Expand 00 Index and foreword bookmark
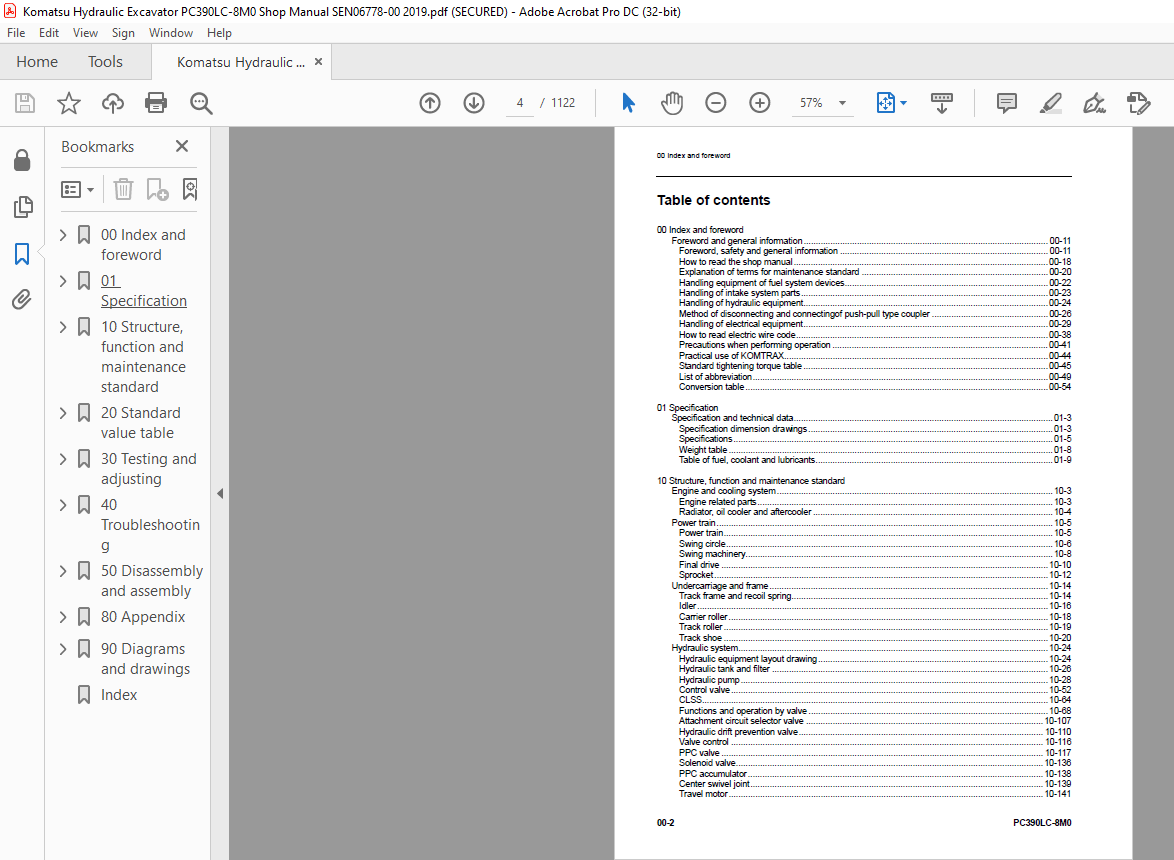The image size is (1174, 860). 64,235
